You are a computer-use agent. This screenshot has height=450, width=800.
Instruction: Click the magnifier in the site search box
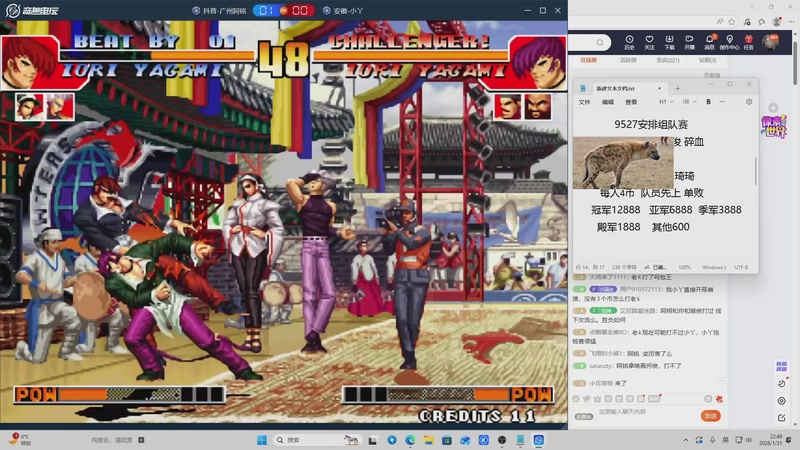[x=600, y=42]
